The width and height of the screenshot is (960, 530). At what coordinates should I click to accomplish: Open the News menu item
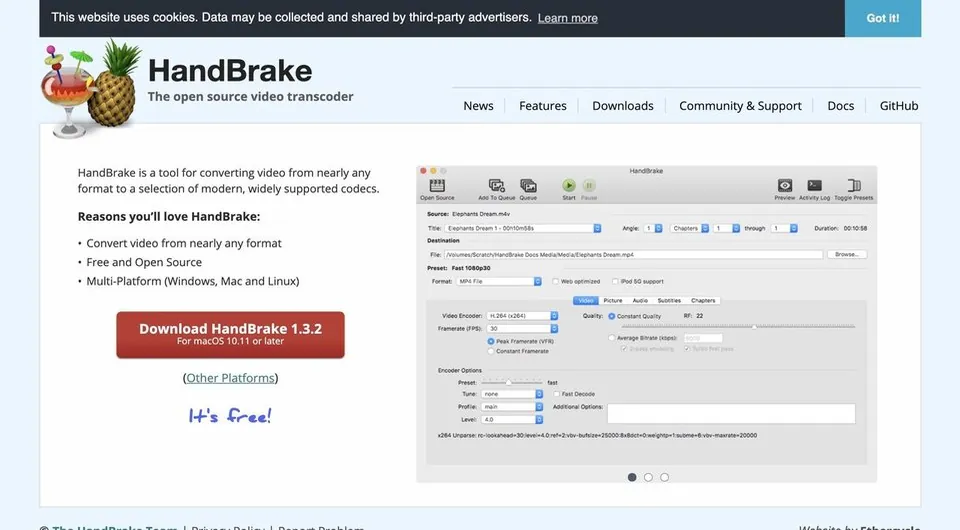click(x=478, y=106)
